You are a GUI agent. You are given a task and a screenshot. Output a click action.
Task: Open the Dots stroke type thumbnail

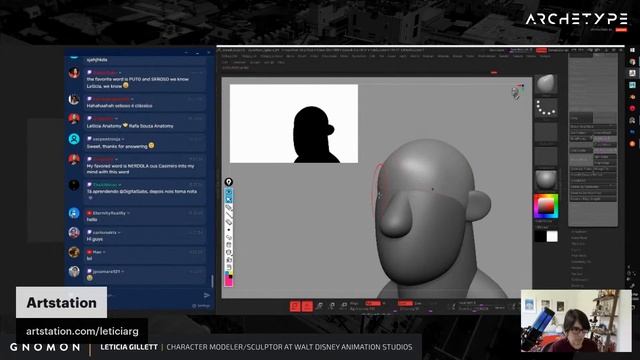pyautogui.click(x=546, y=108)
